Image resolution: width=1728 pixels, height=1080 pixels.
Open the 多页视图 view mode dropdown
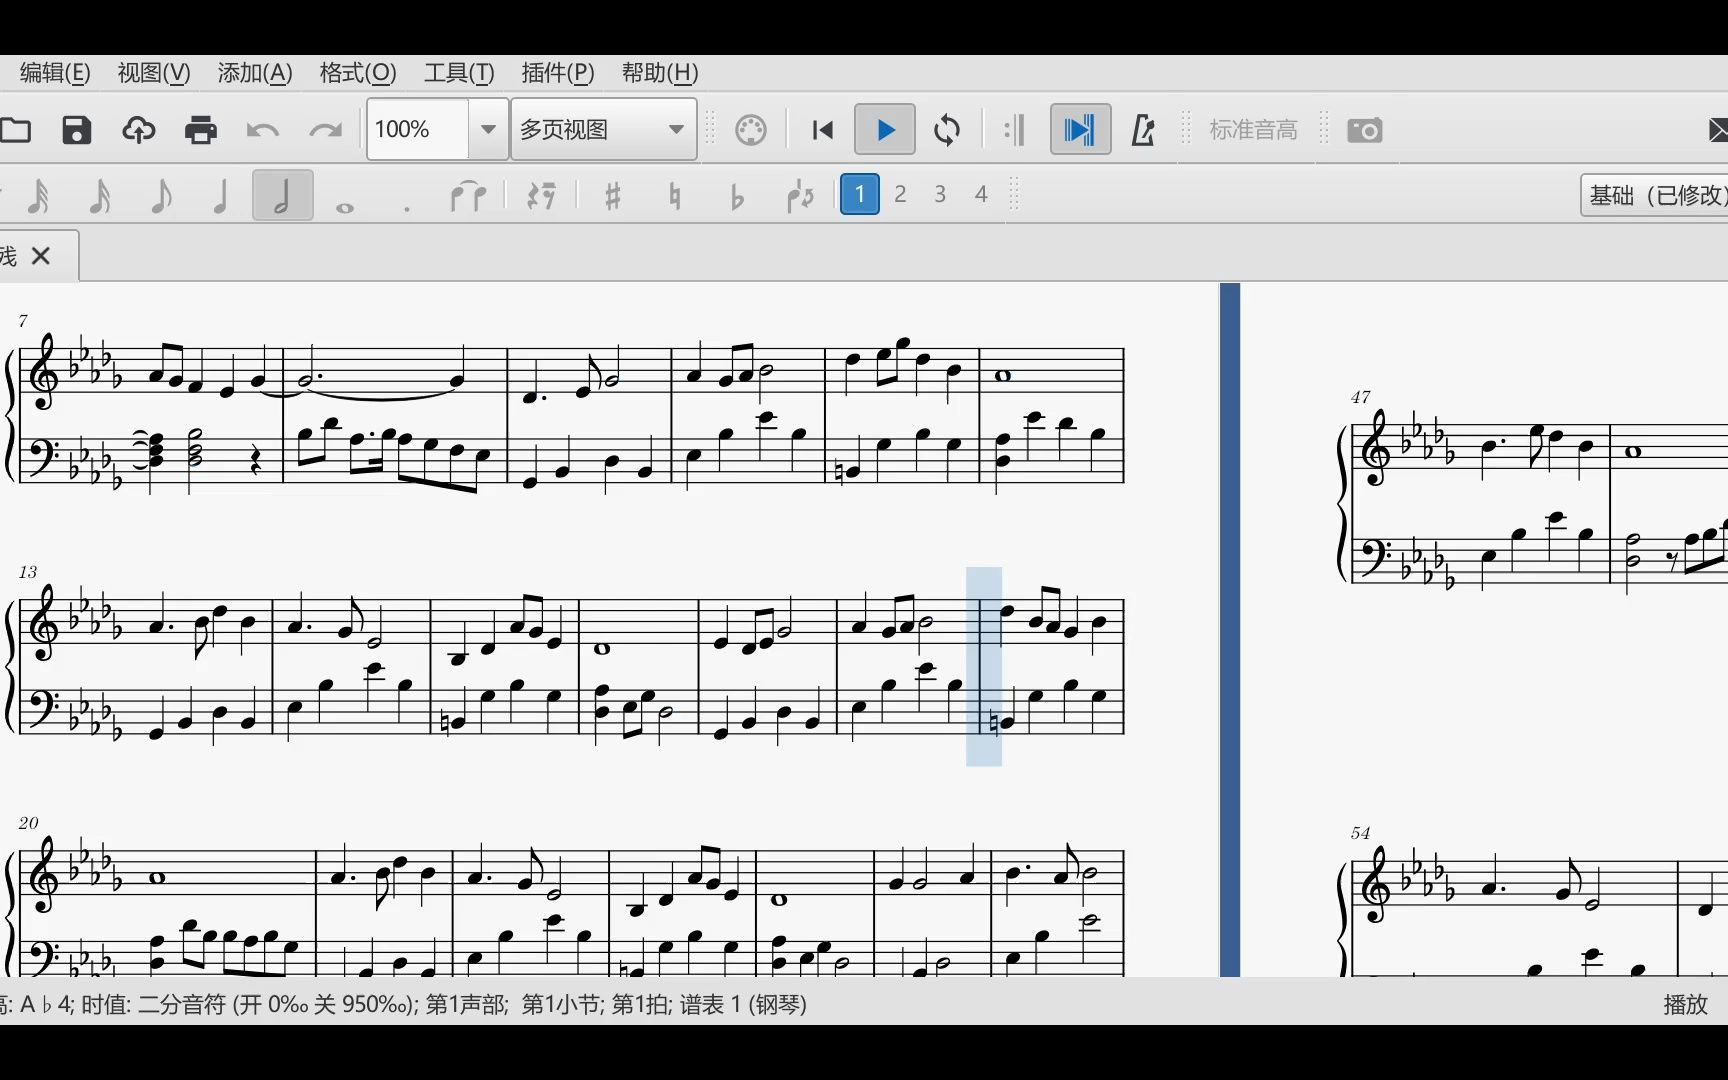pos(603,130)
